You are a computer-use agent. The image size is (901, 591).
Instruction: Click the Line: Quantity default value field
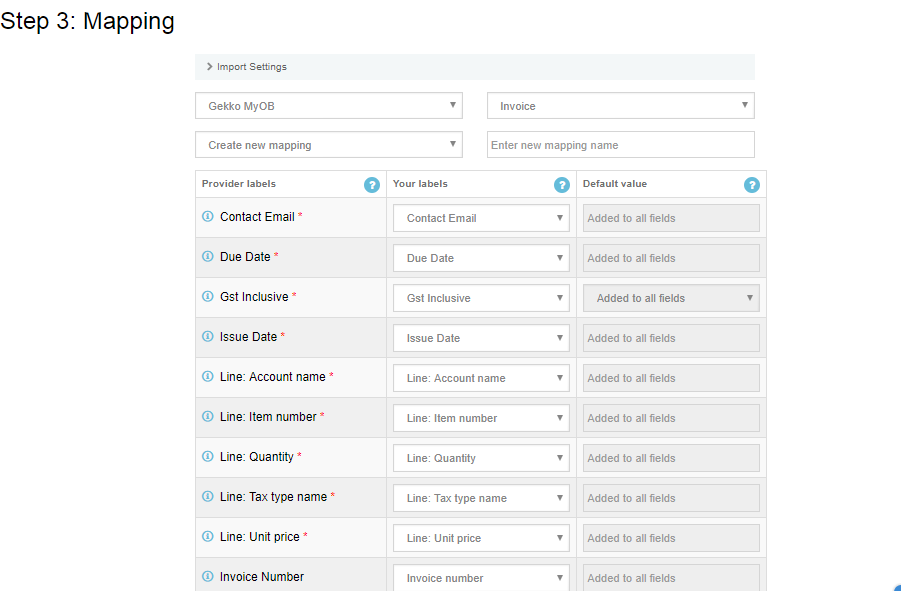(x=671, y=458)
